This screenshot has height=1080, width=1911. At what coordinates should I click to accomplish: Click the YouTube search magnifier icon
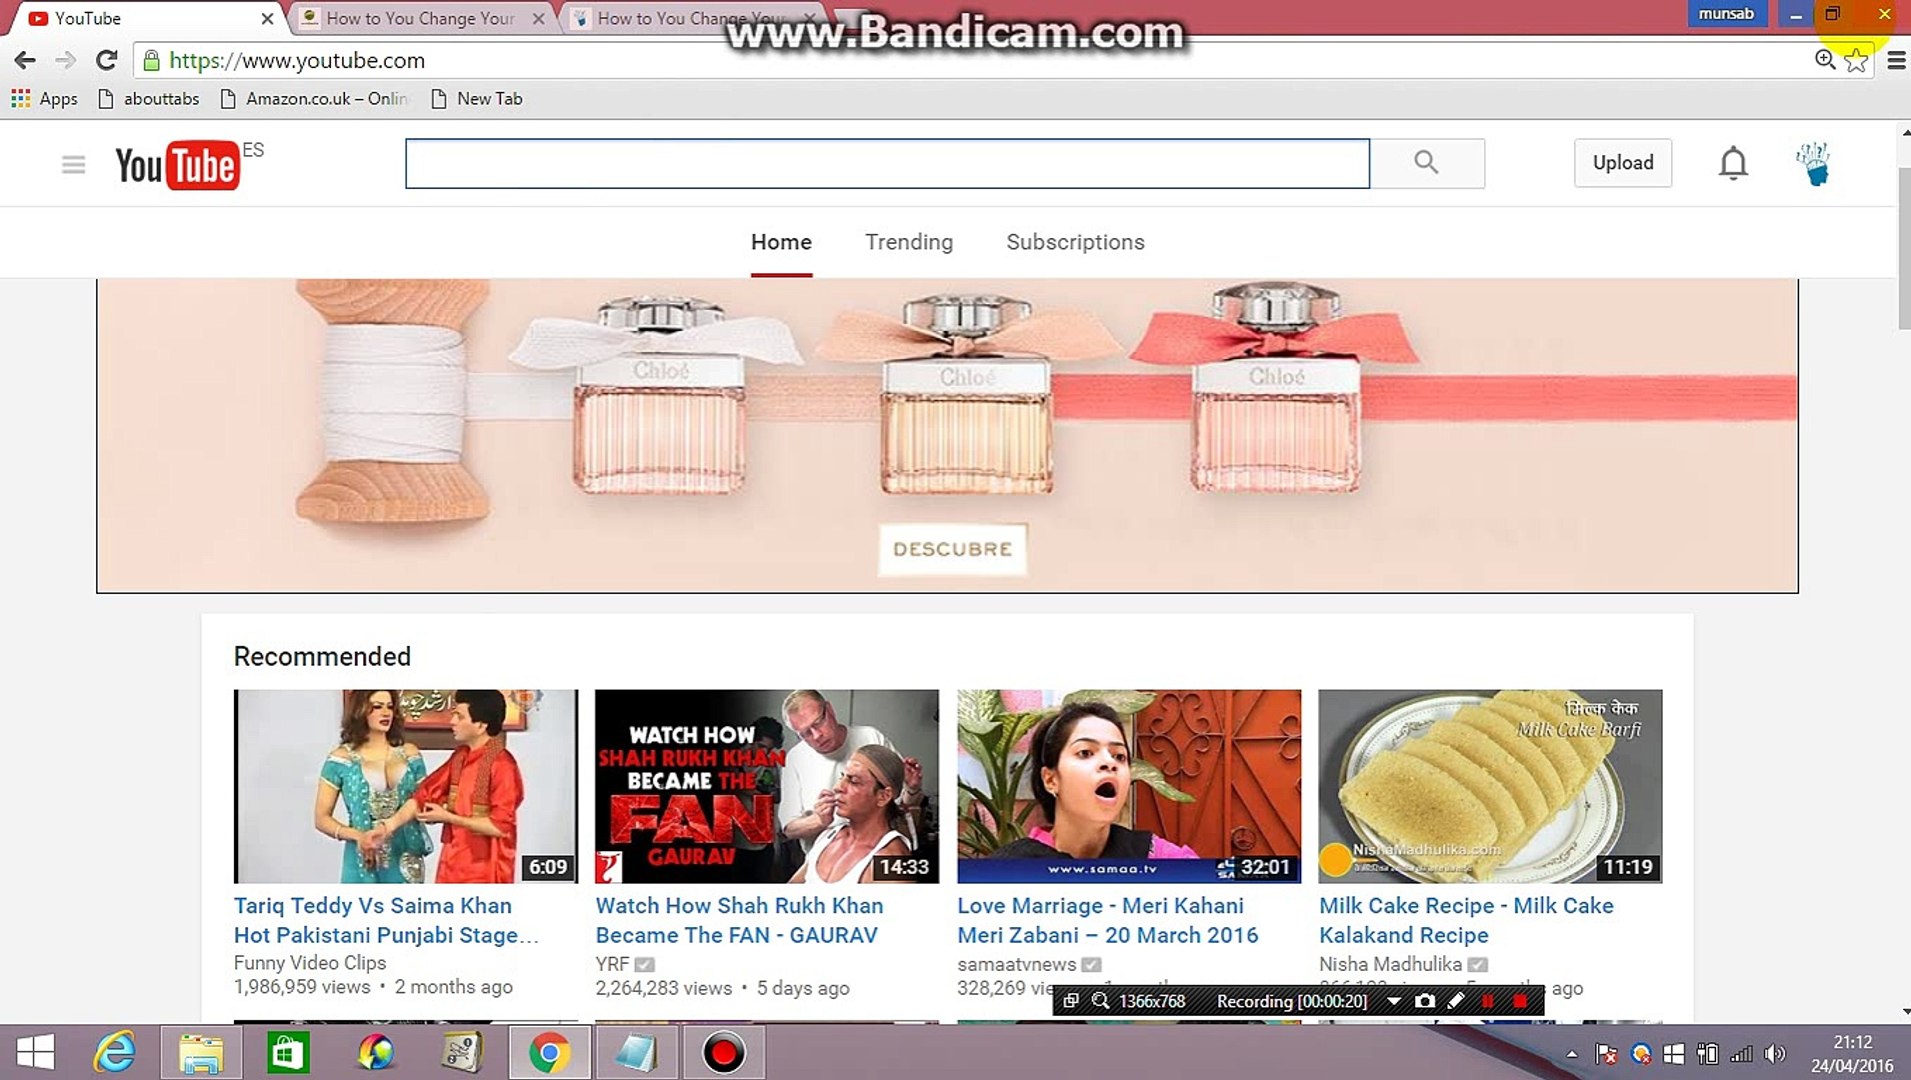pyautogui.click(x=1426, y=162)
